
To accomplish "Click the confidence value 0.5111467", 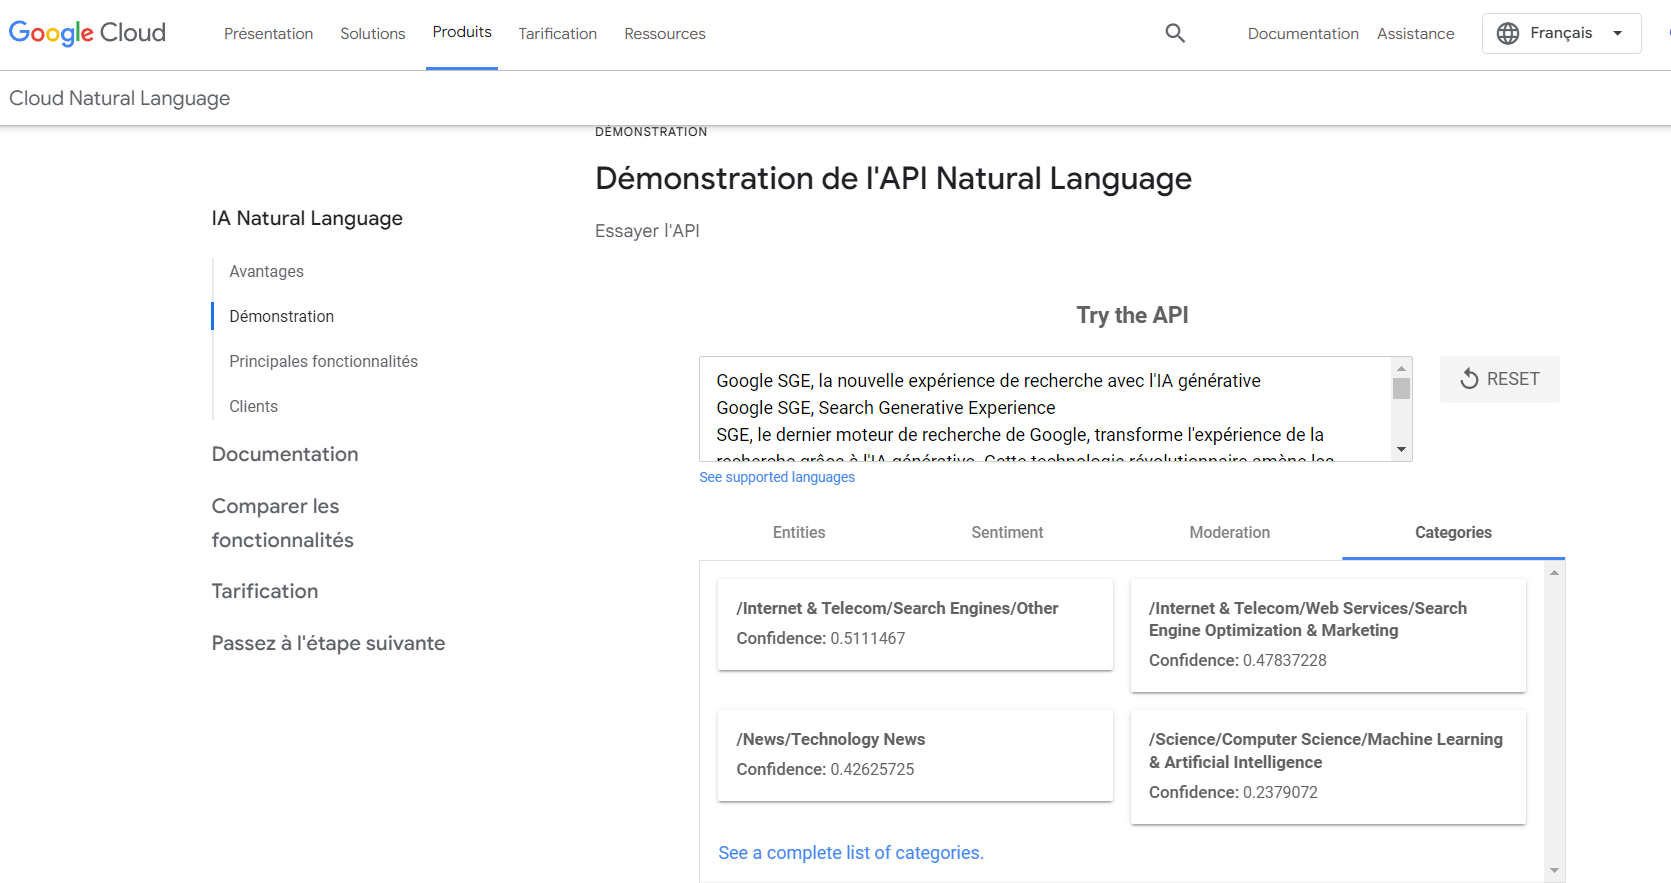I will click(x=868, y=638).
